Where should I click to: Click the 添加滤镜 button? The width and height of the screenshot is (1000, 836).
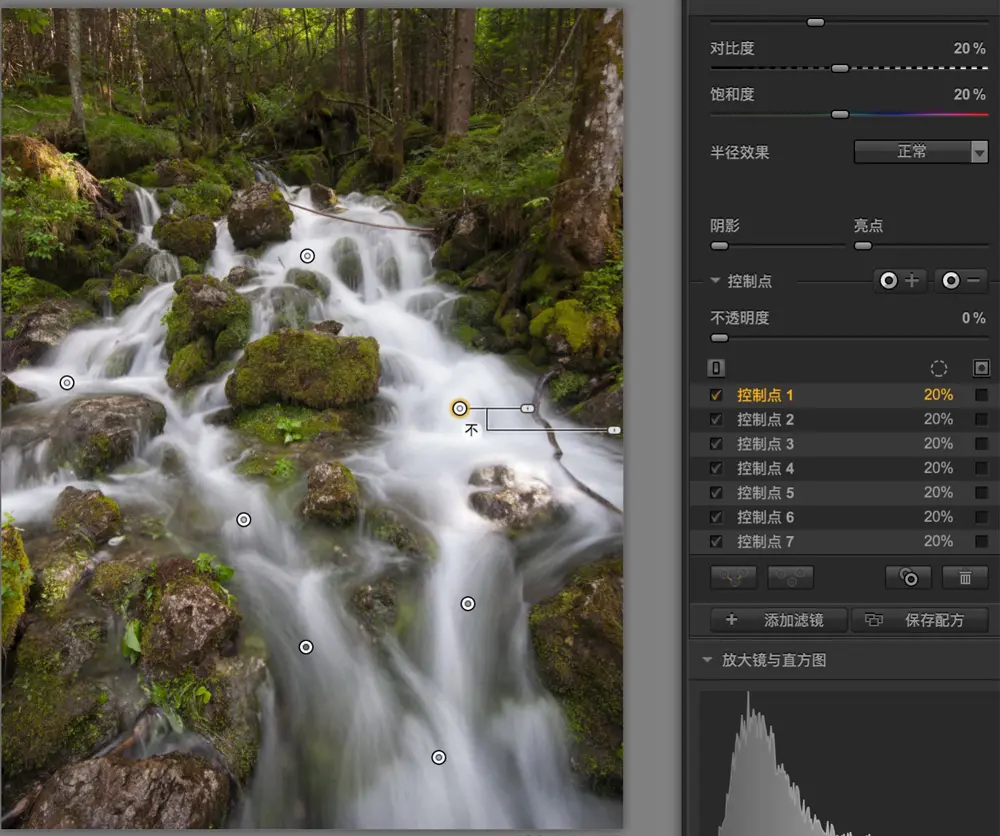pyautogui.click(x=779, y=620)
